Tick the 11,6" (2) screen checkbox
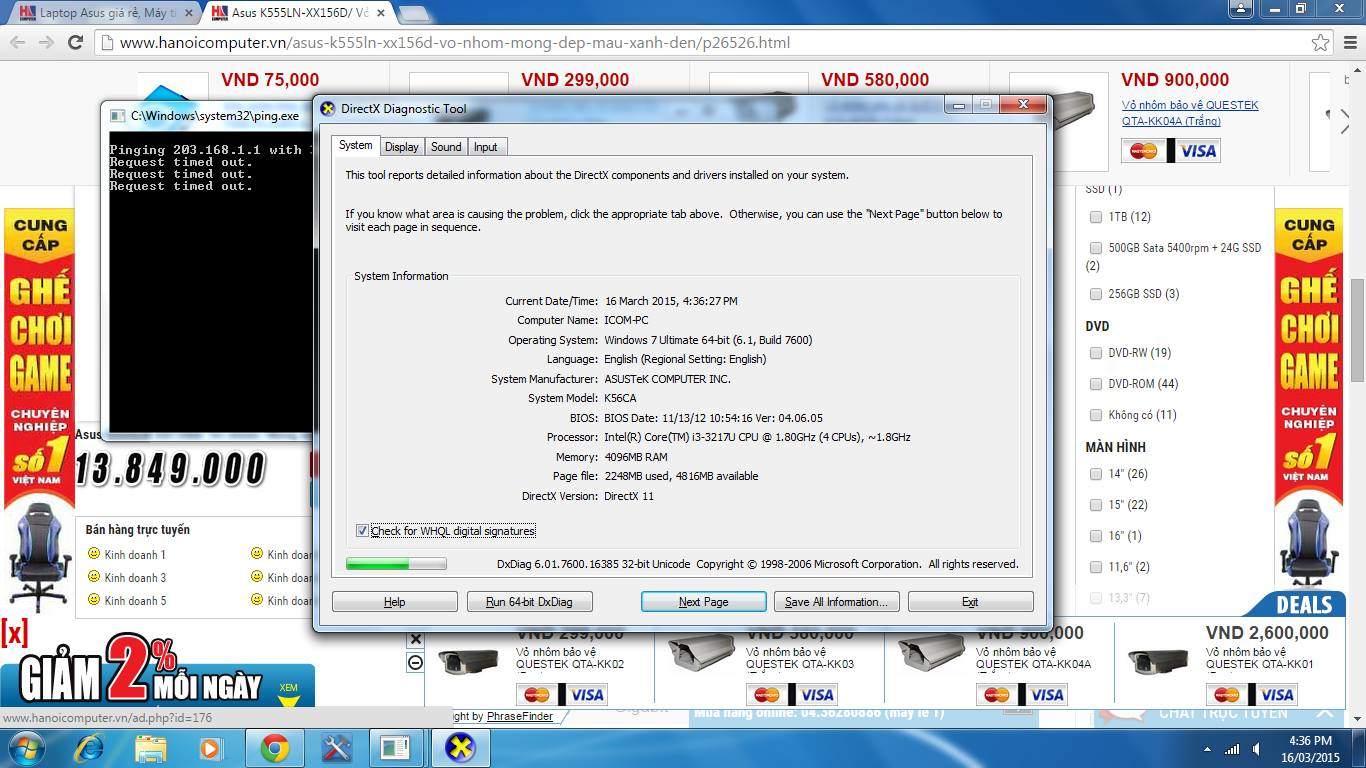The height and width of the screenshot is (768, 1366). pyautogui.click(x=1095, y=567)
